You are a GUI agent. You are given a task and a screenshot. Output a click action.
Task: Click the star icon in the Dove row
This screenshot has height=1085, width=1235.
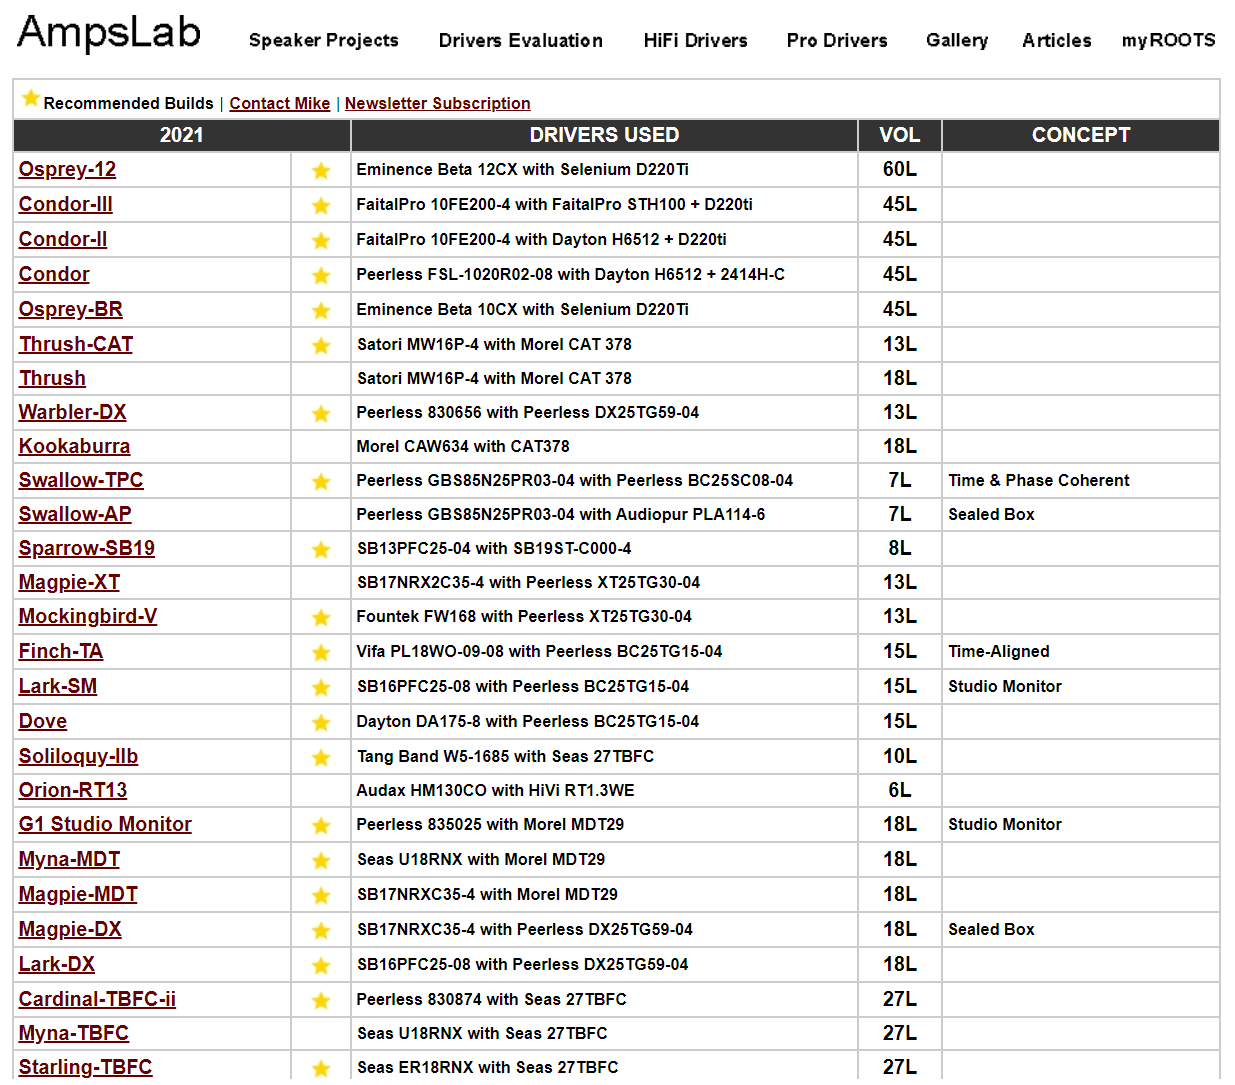(x=321, y=723)
